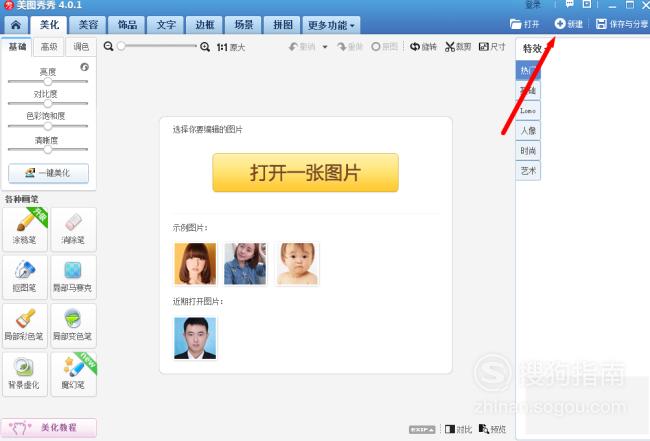Image resolution: width=650 pixels, height=441 pixels.
Task: Select the 高级 advanced adjustments tab
Action: [x=49, y=47]
